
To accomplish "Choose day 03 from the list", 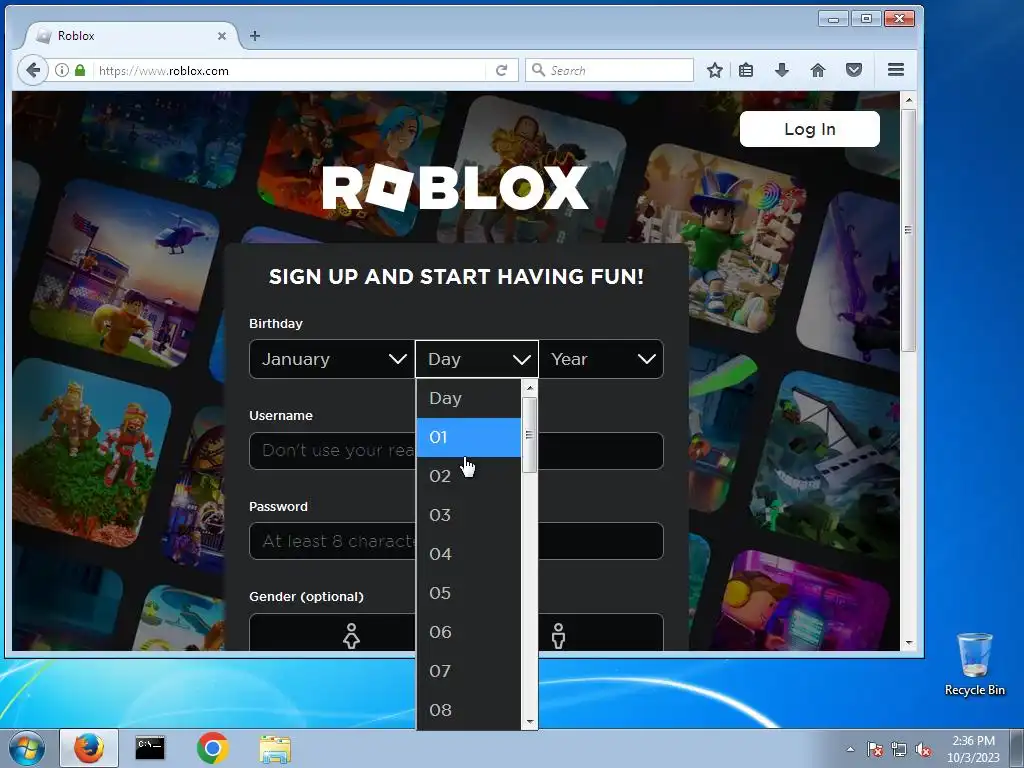I will (x=469, y=515).
